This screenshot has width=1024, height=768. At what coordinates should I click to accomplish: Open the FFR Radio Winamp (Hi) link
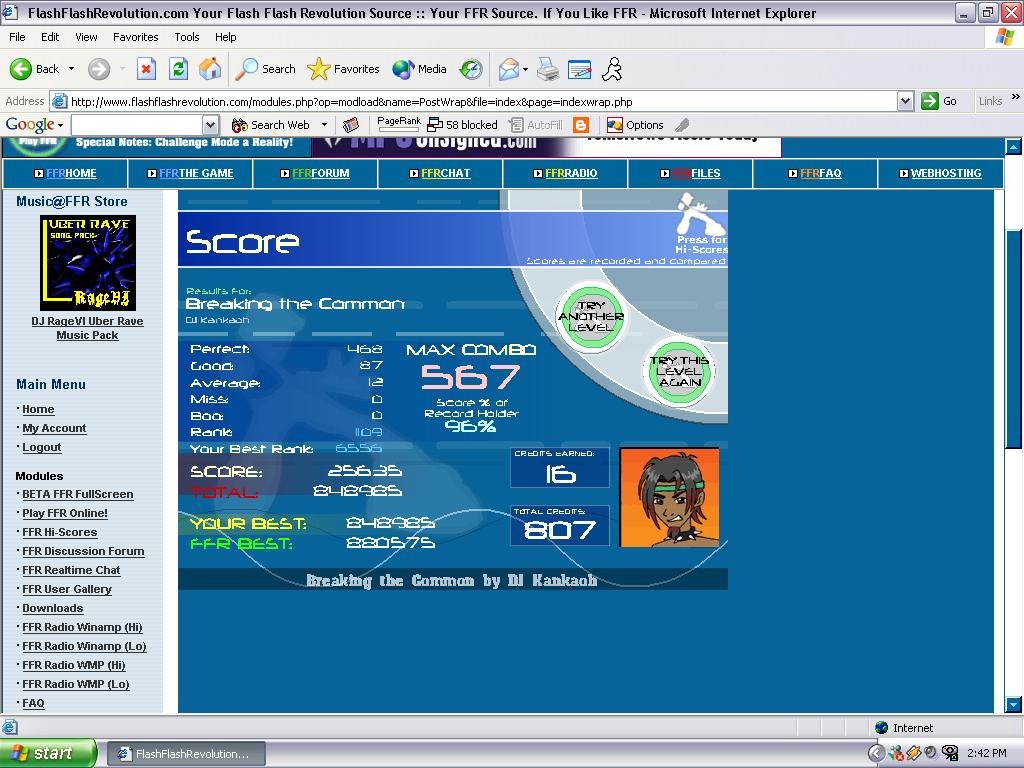(x=82, y=627)
